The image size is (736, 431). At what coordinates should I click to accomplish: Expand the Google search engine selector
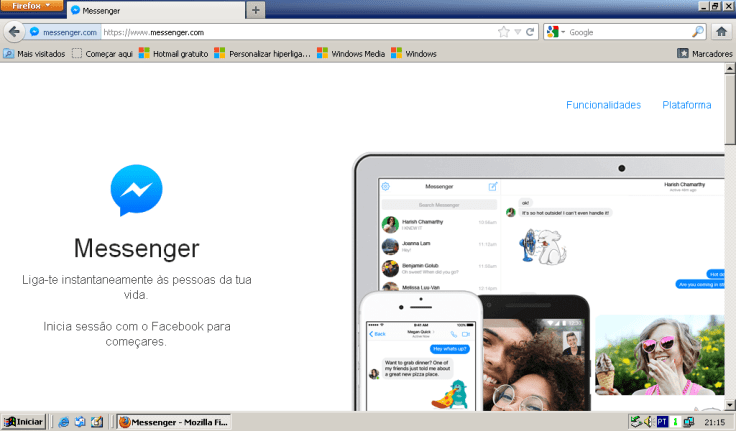pos(555,32)
